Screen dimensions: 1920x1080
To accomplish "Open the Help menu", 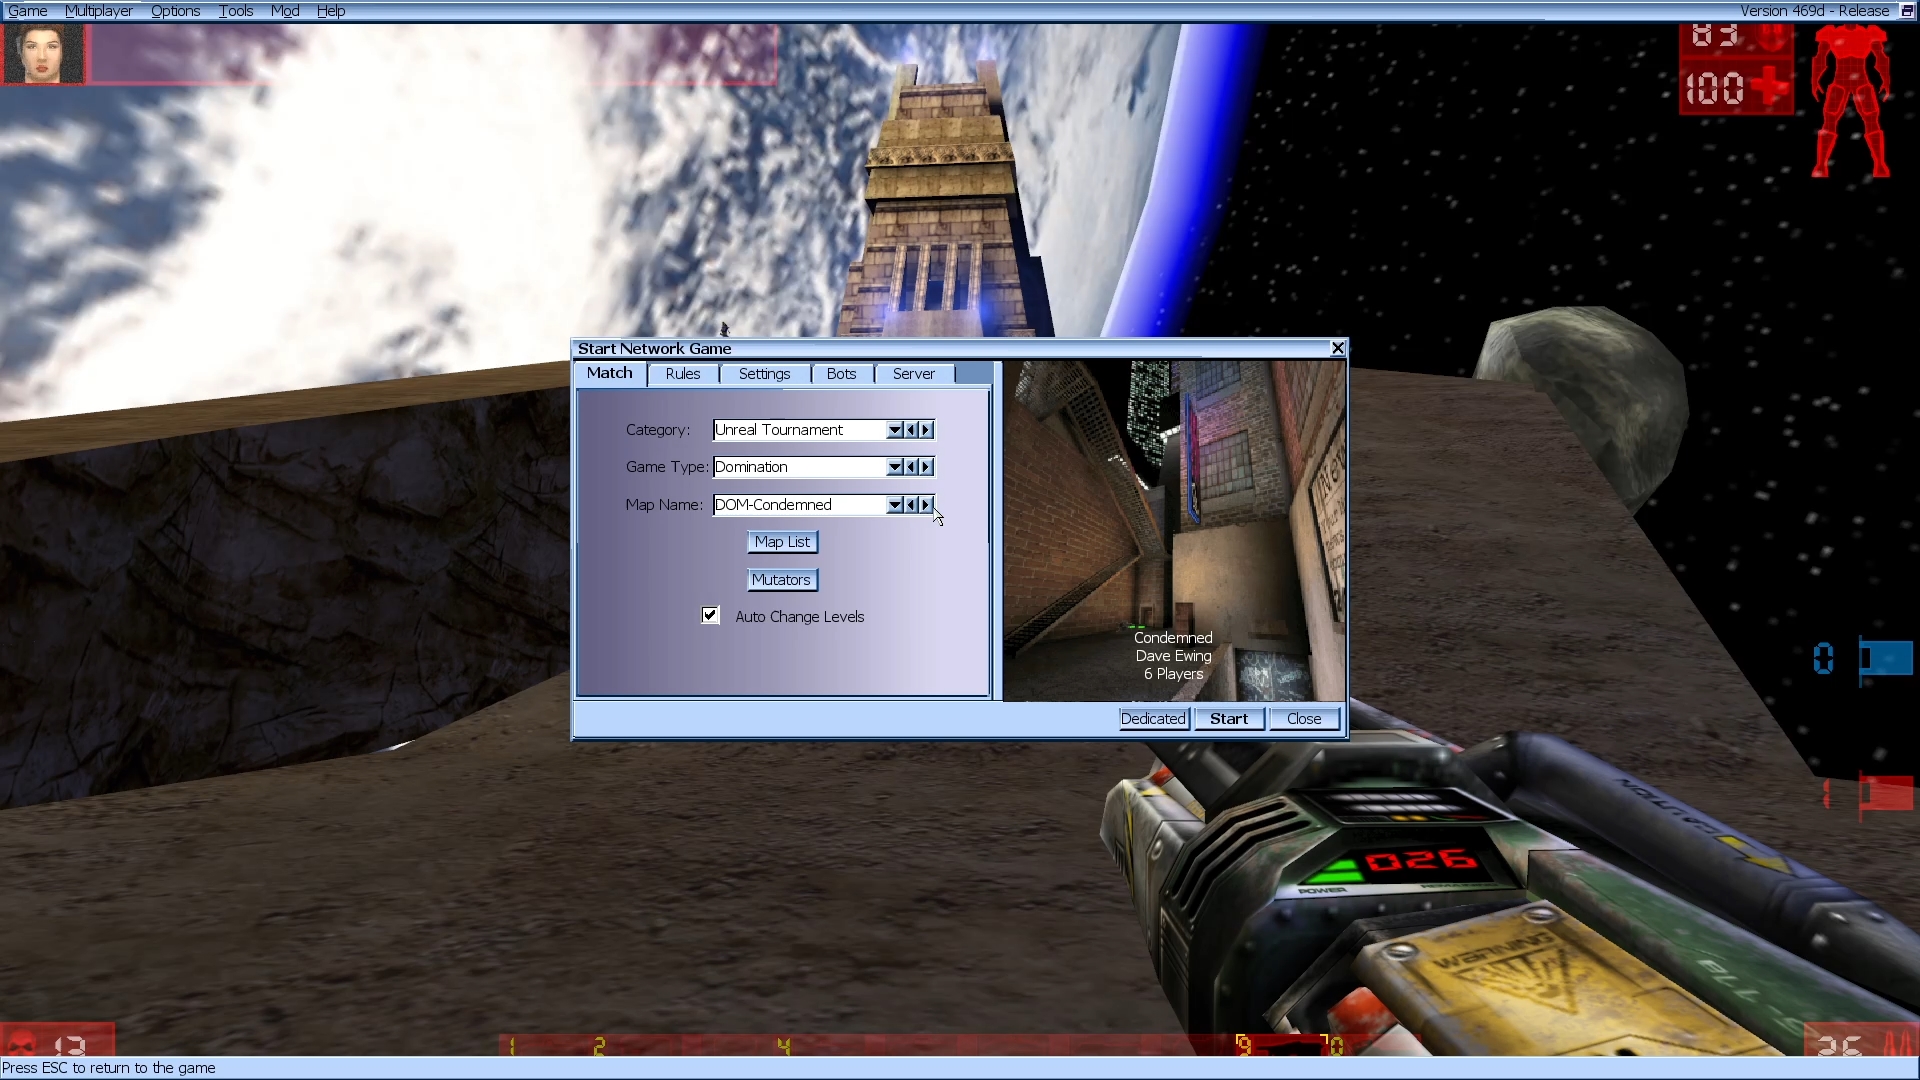I will point(331,11).
